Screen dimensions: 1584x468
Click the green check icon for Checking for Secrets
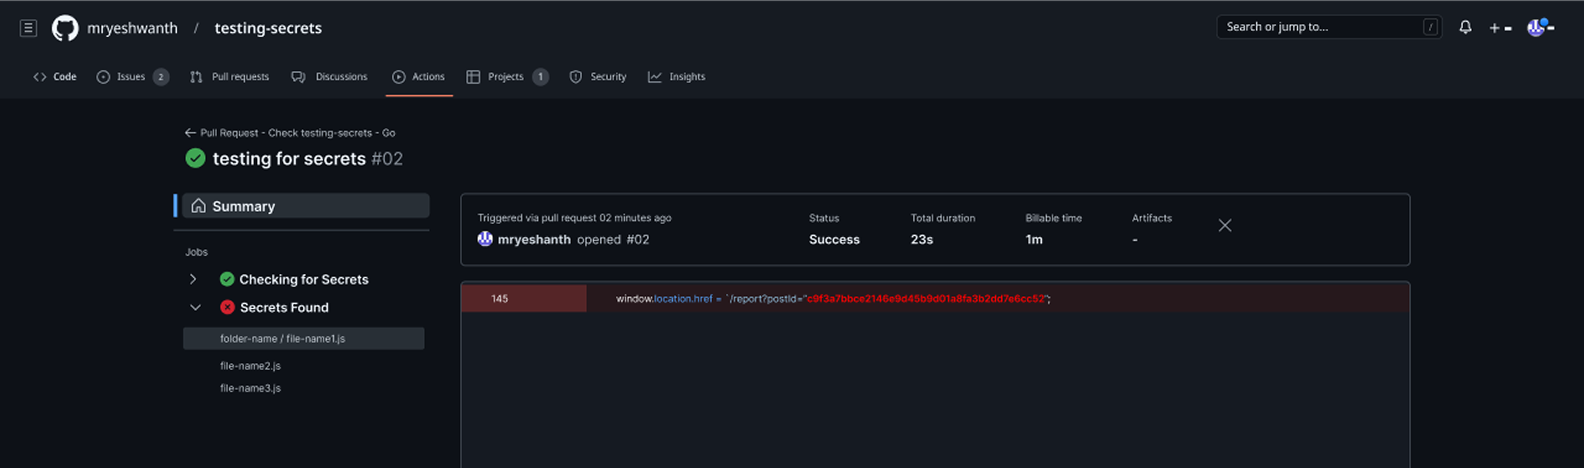click(227, 279)
